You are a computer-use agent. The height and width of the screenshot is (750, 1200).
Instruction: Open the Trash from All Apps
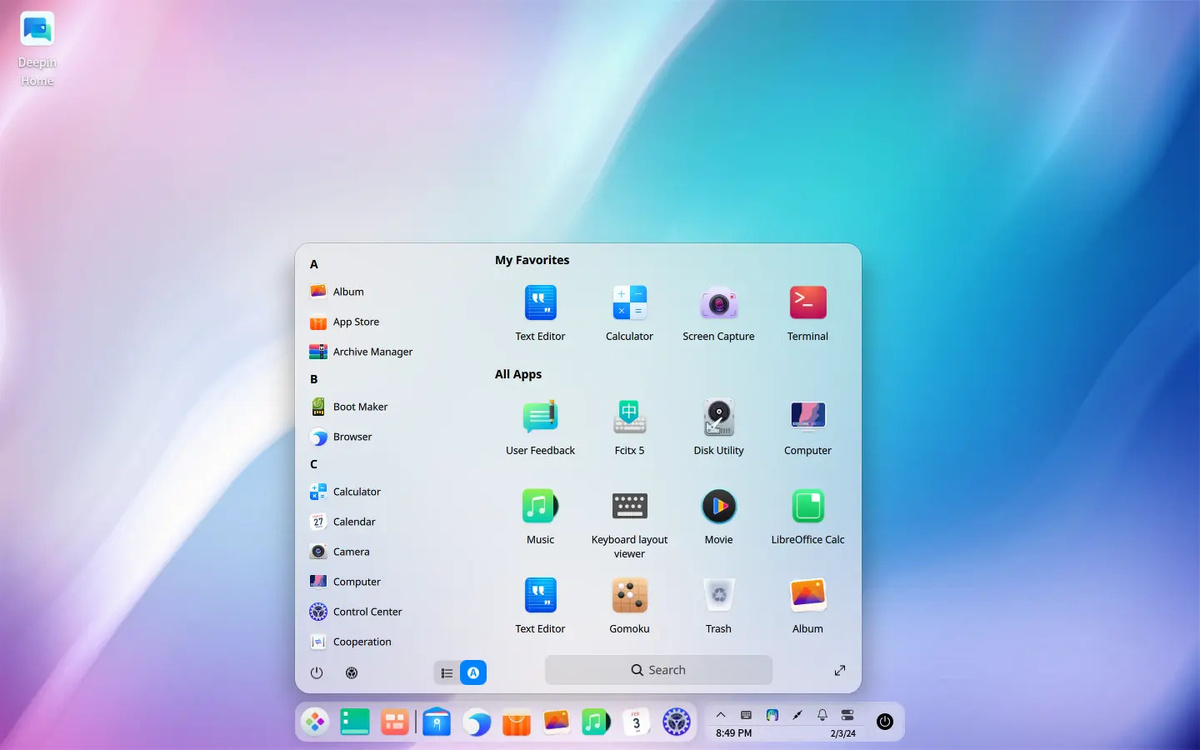[x=718, y=596]
